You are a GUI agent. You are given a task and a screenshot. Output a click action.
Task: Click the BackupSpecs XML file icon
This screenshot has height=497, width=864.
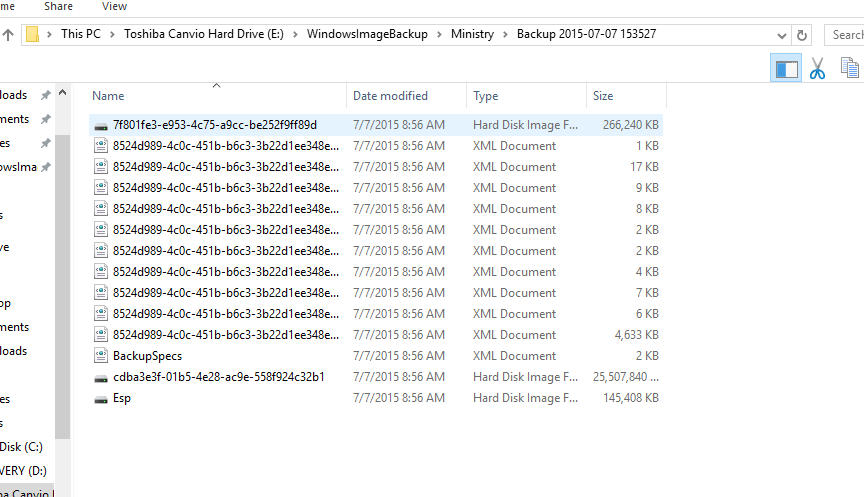click(x=100, y=356)
